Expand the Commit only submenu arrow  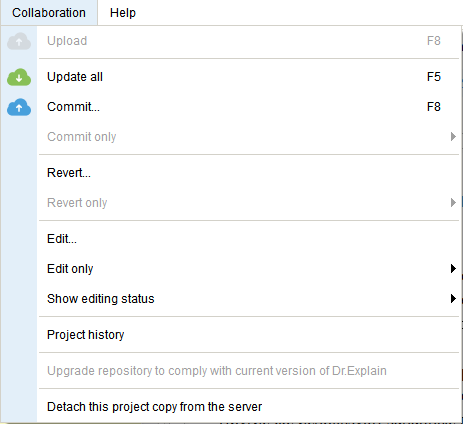[453, 137]
